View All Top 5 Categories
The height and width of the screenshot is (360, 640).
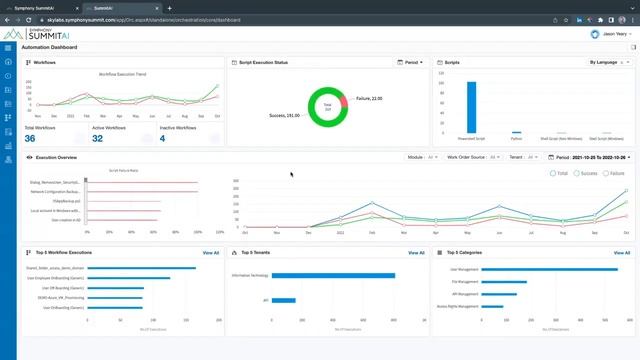pyautogui.click(x=622, y=253)
